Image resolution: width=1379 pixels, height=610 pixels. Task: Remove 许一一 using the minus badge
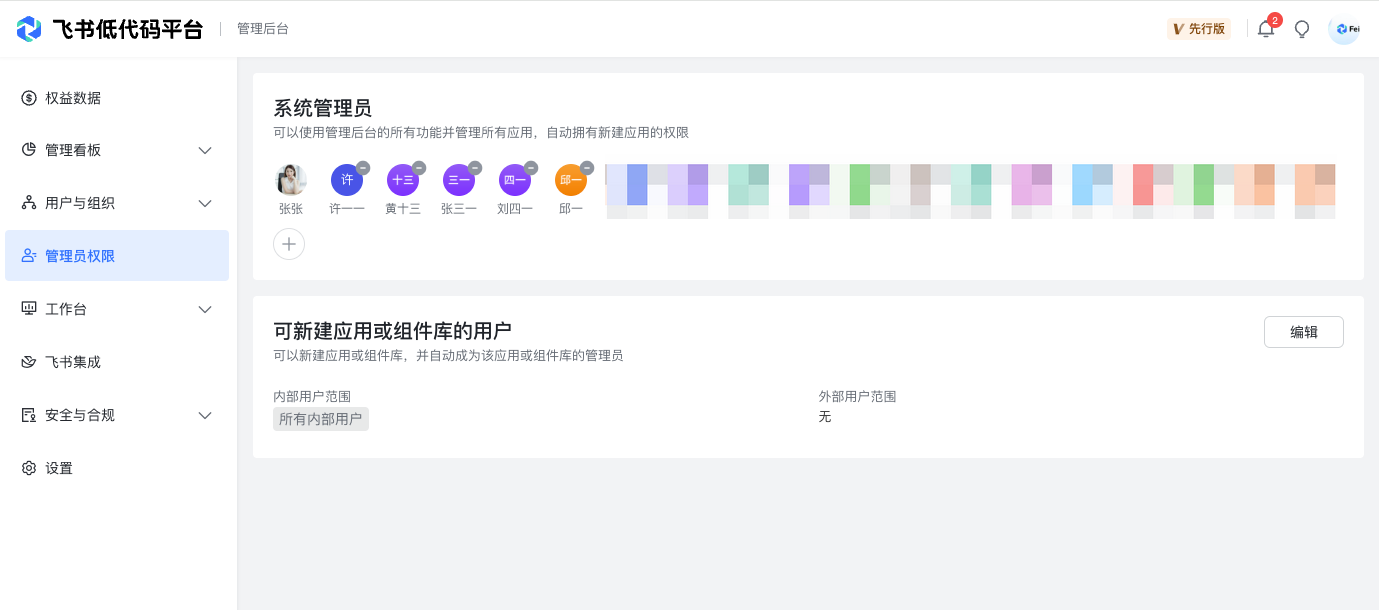tap(363, 168)
